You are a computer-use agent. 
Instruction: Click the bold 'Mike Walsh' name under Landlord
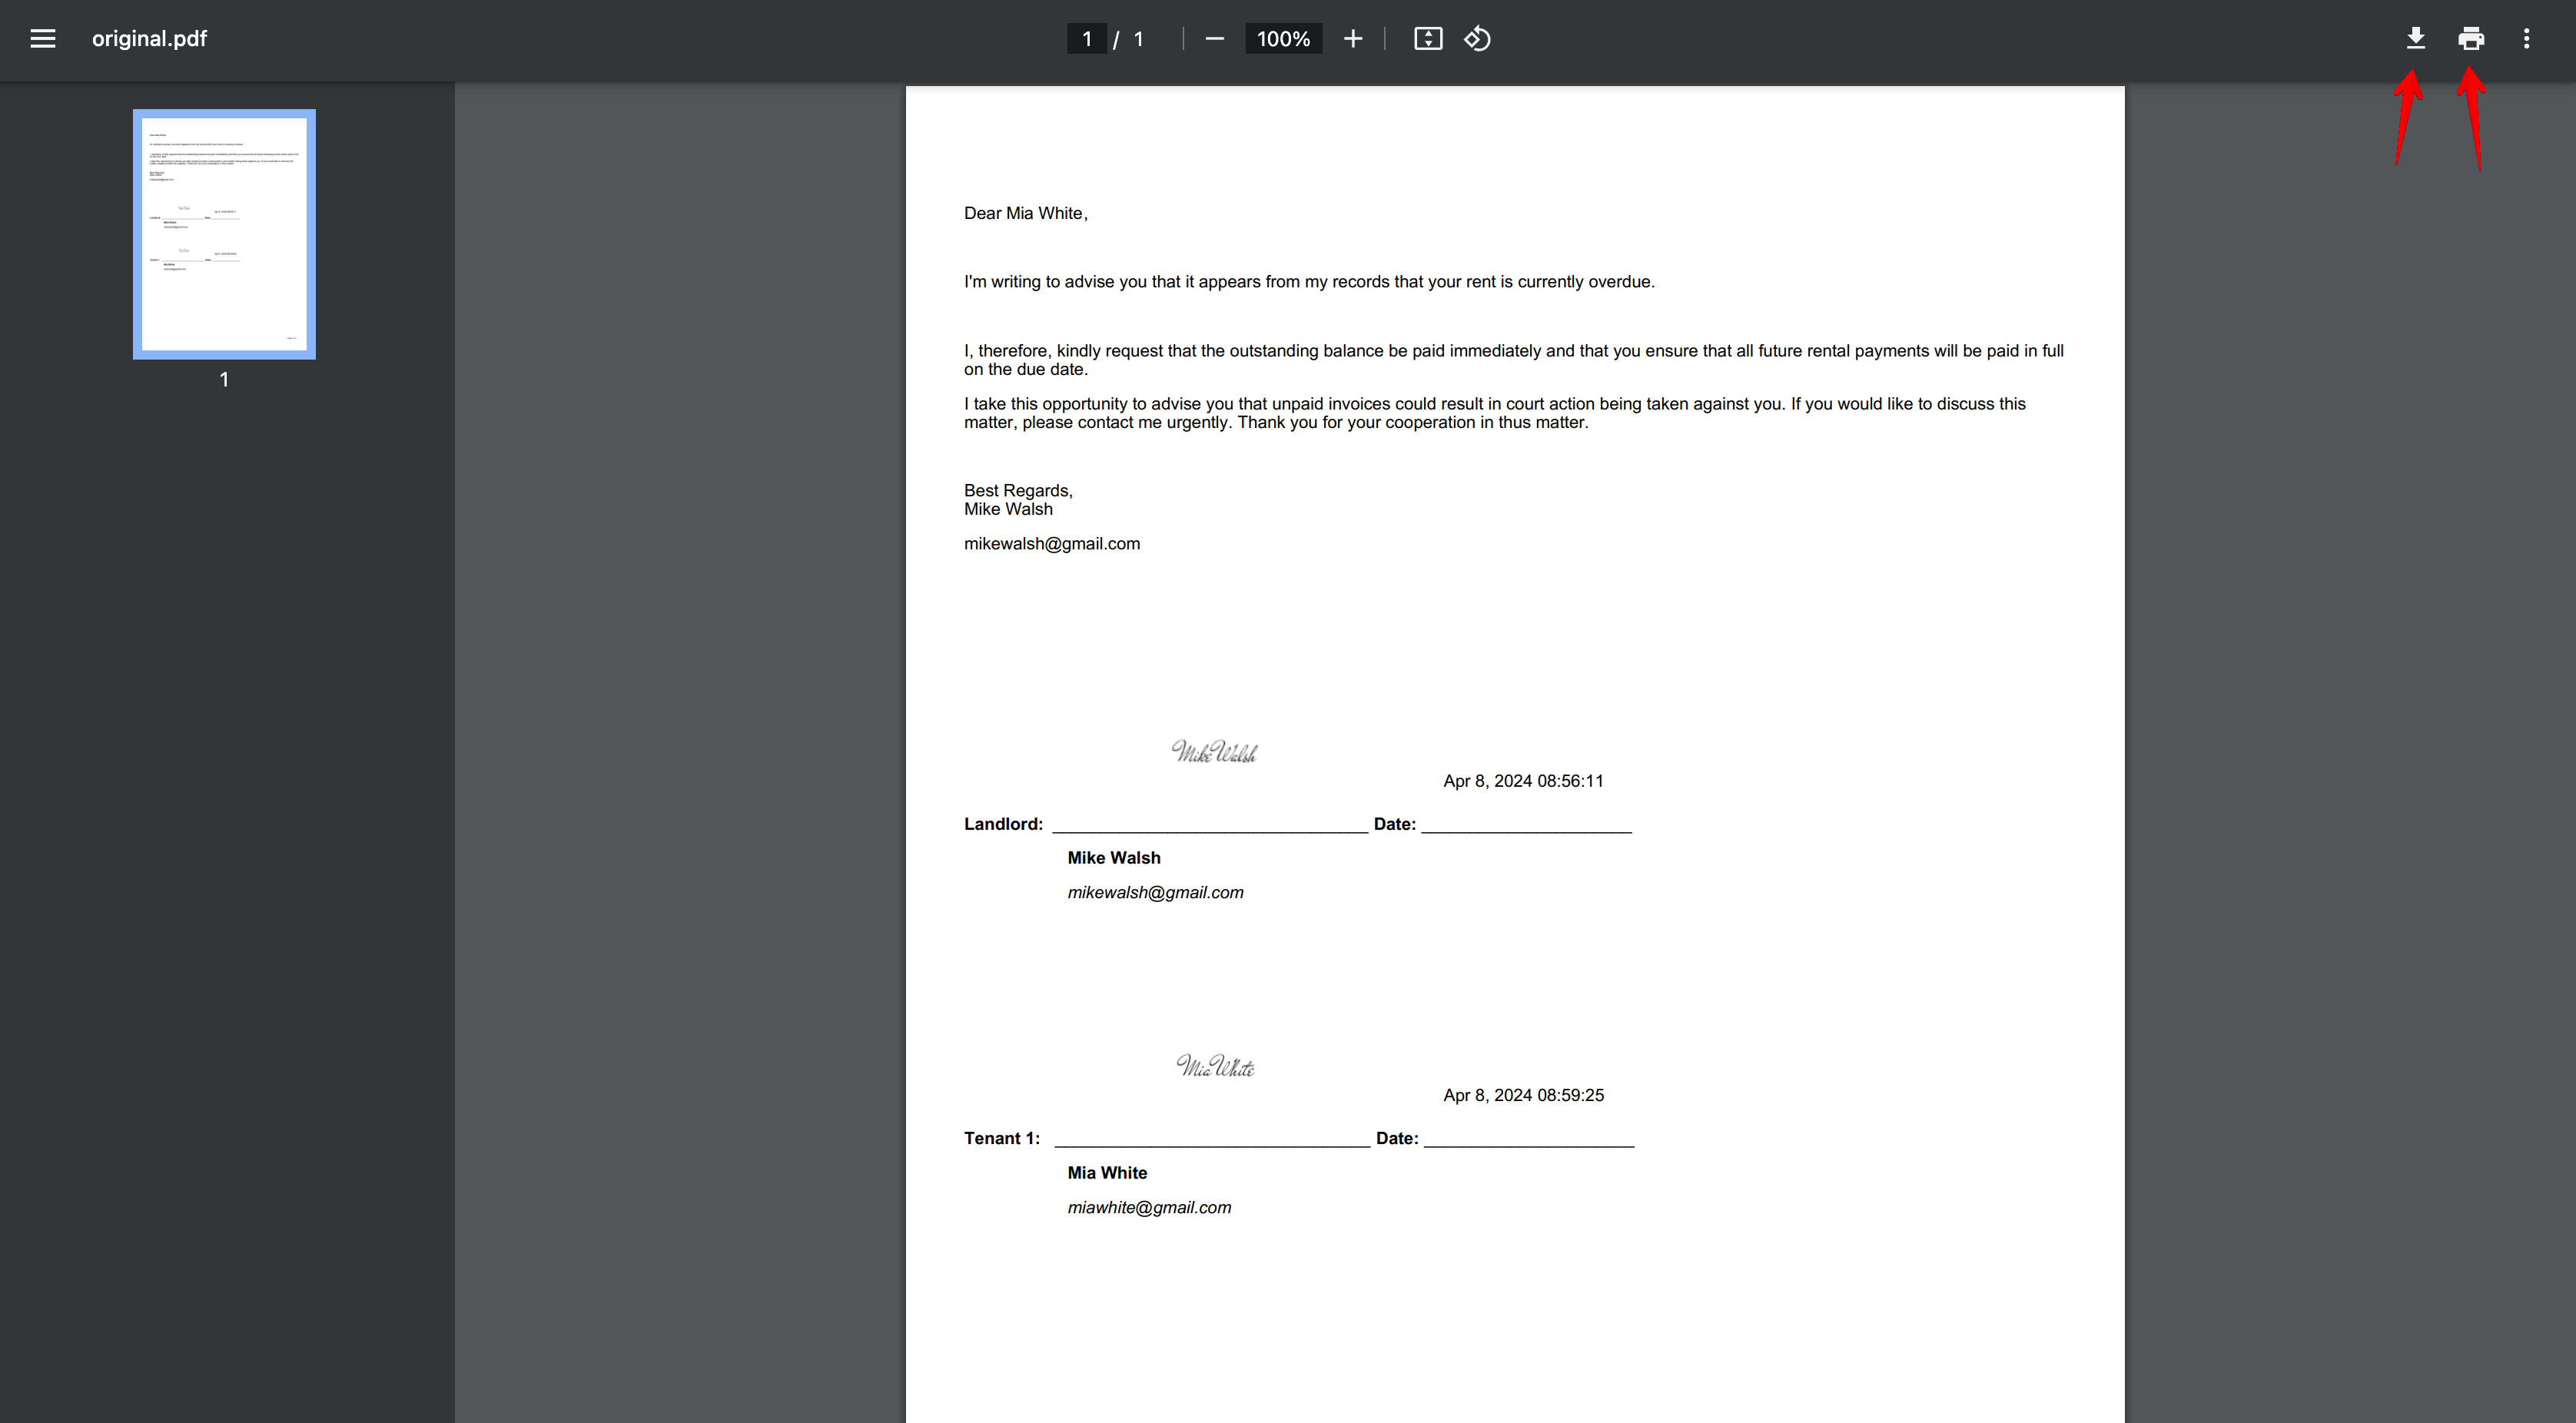tap(1114, 859)
